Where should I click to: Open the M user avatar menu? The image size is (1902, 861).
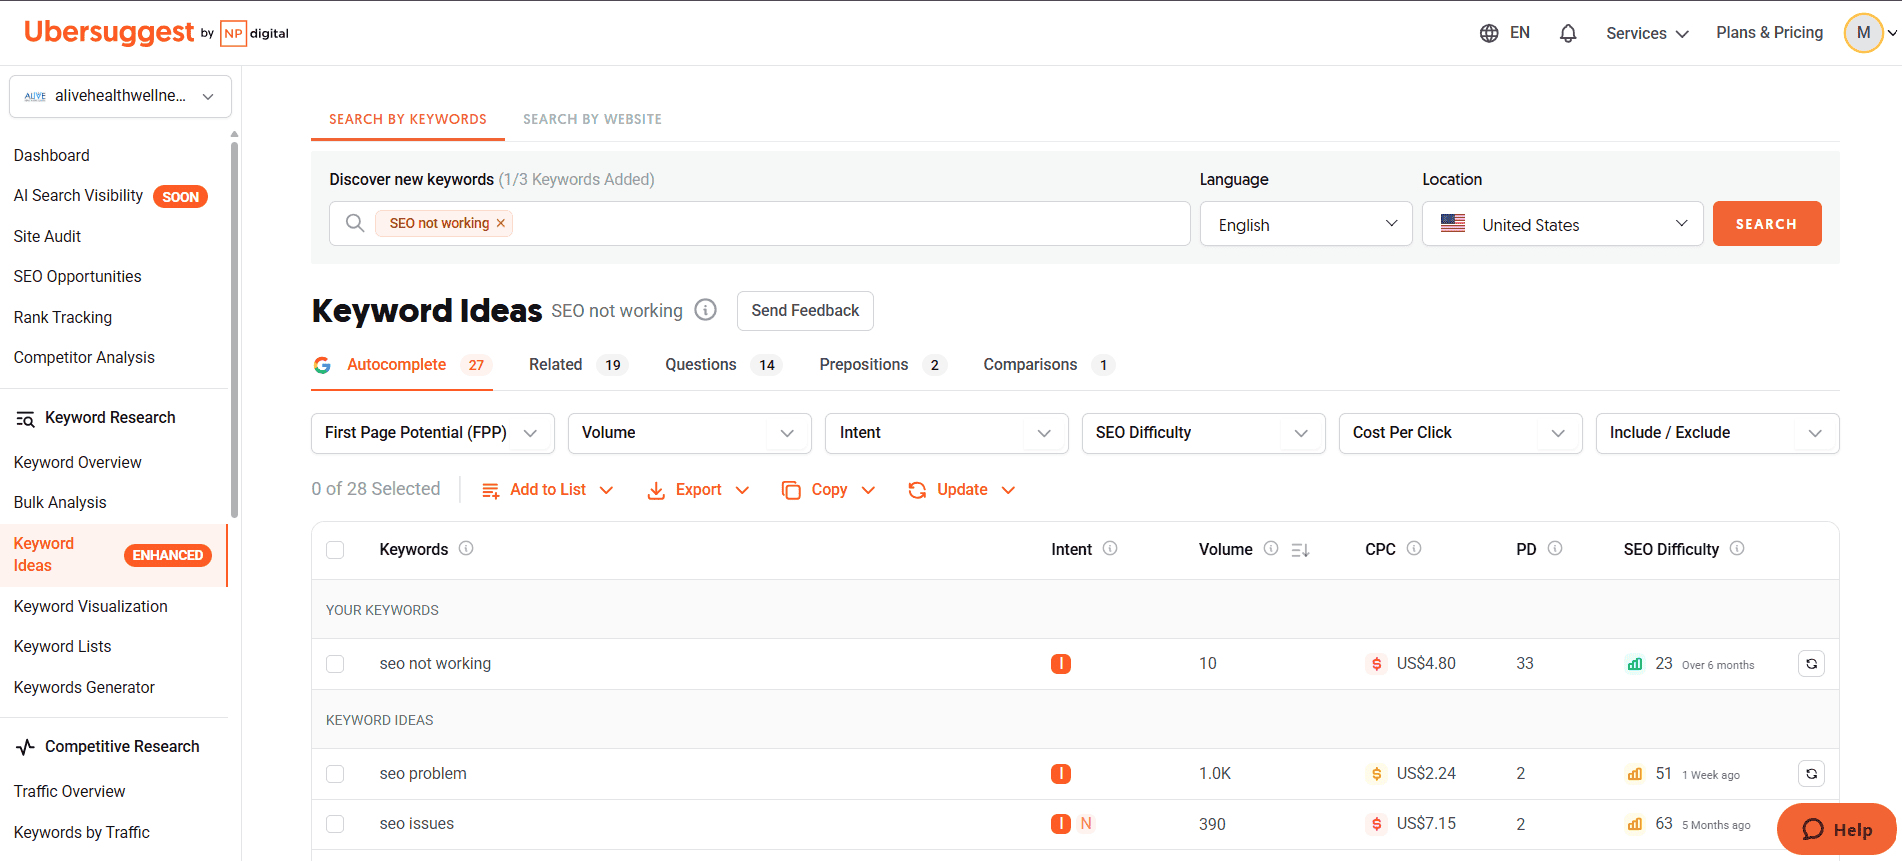click(x=1864, y=33)
